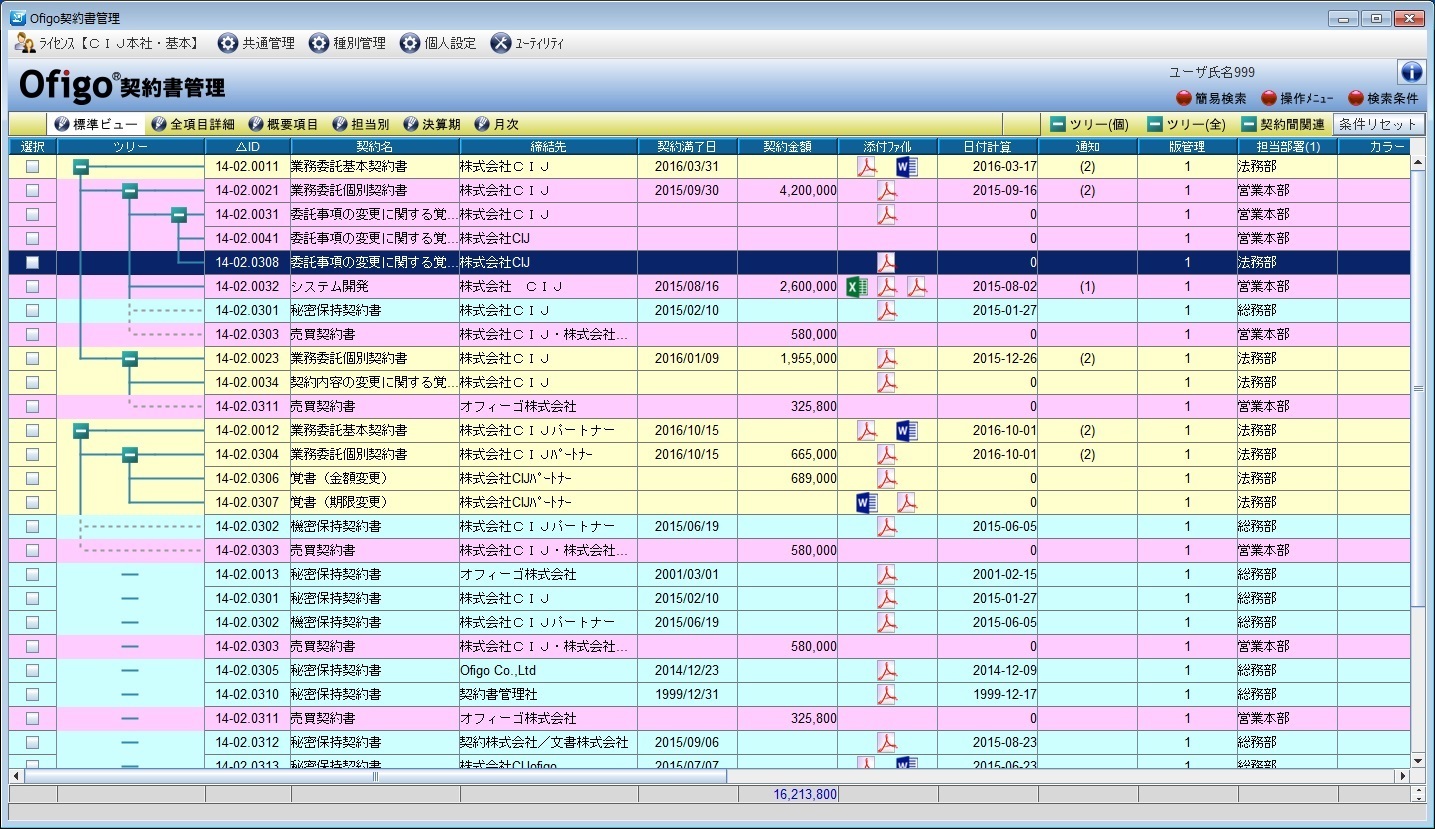Click the blue information icon
Viewport: 1435px width, 829px height.
[x=1410, y=72]
